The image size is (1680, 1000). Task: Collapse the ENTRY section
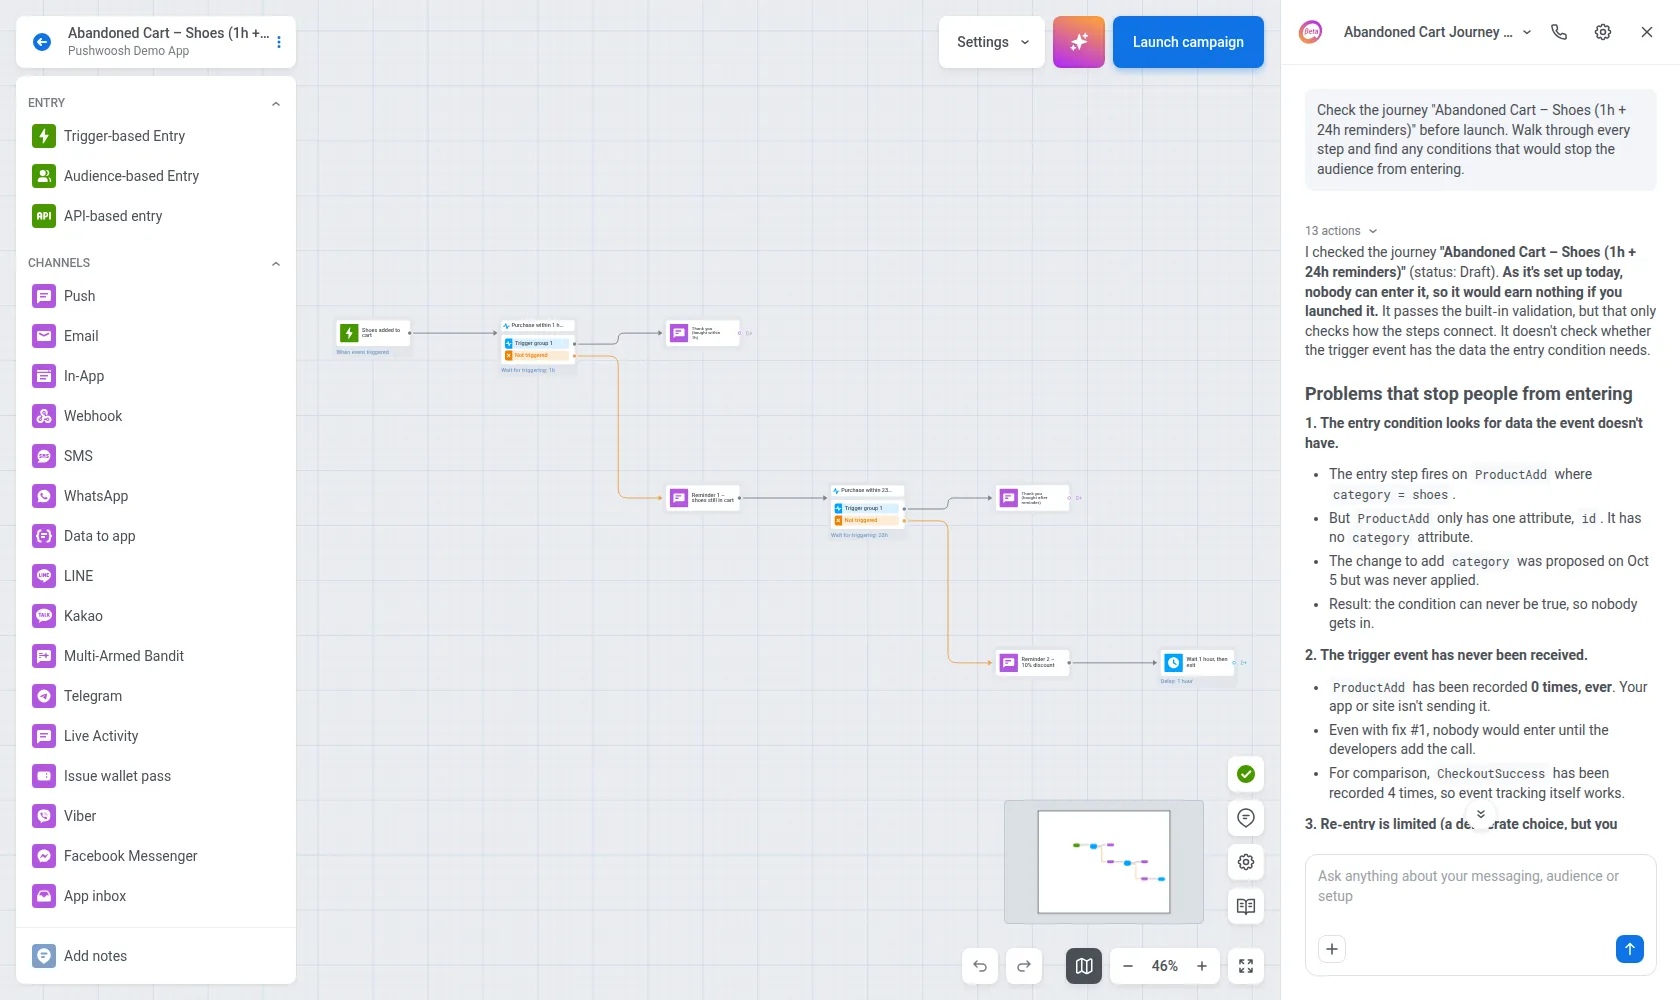276,103
